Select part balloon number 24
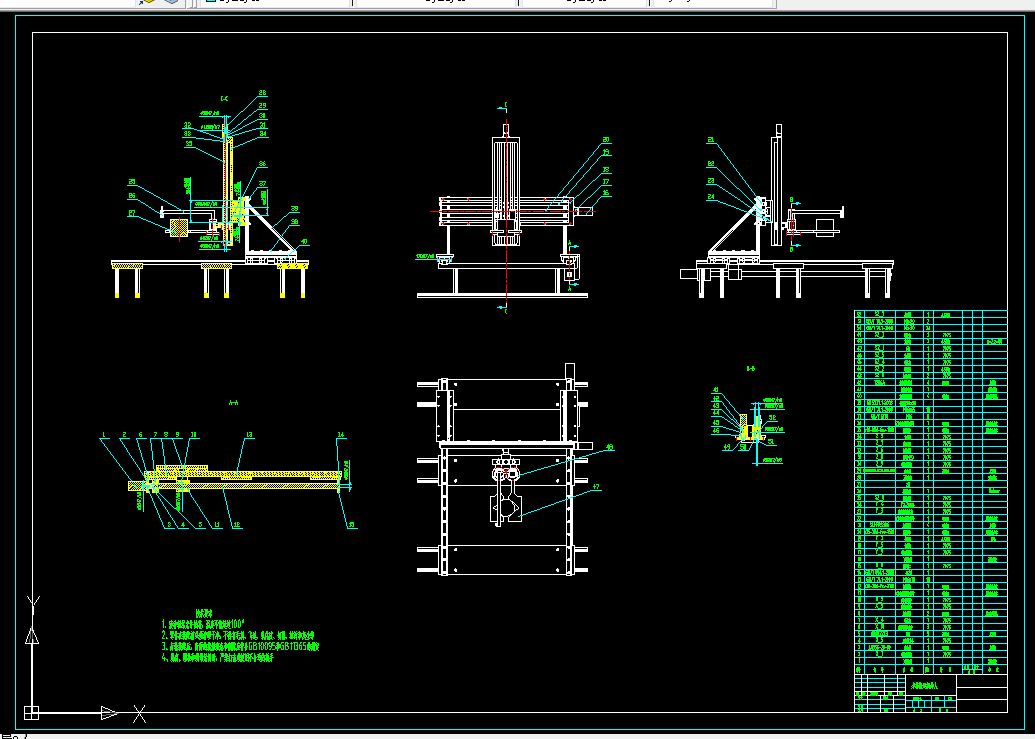1035x739 pixels. click(711, 197)
